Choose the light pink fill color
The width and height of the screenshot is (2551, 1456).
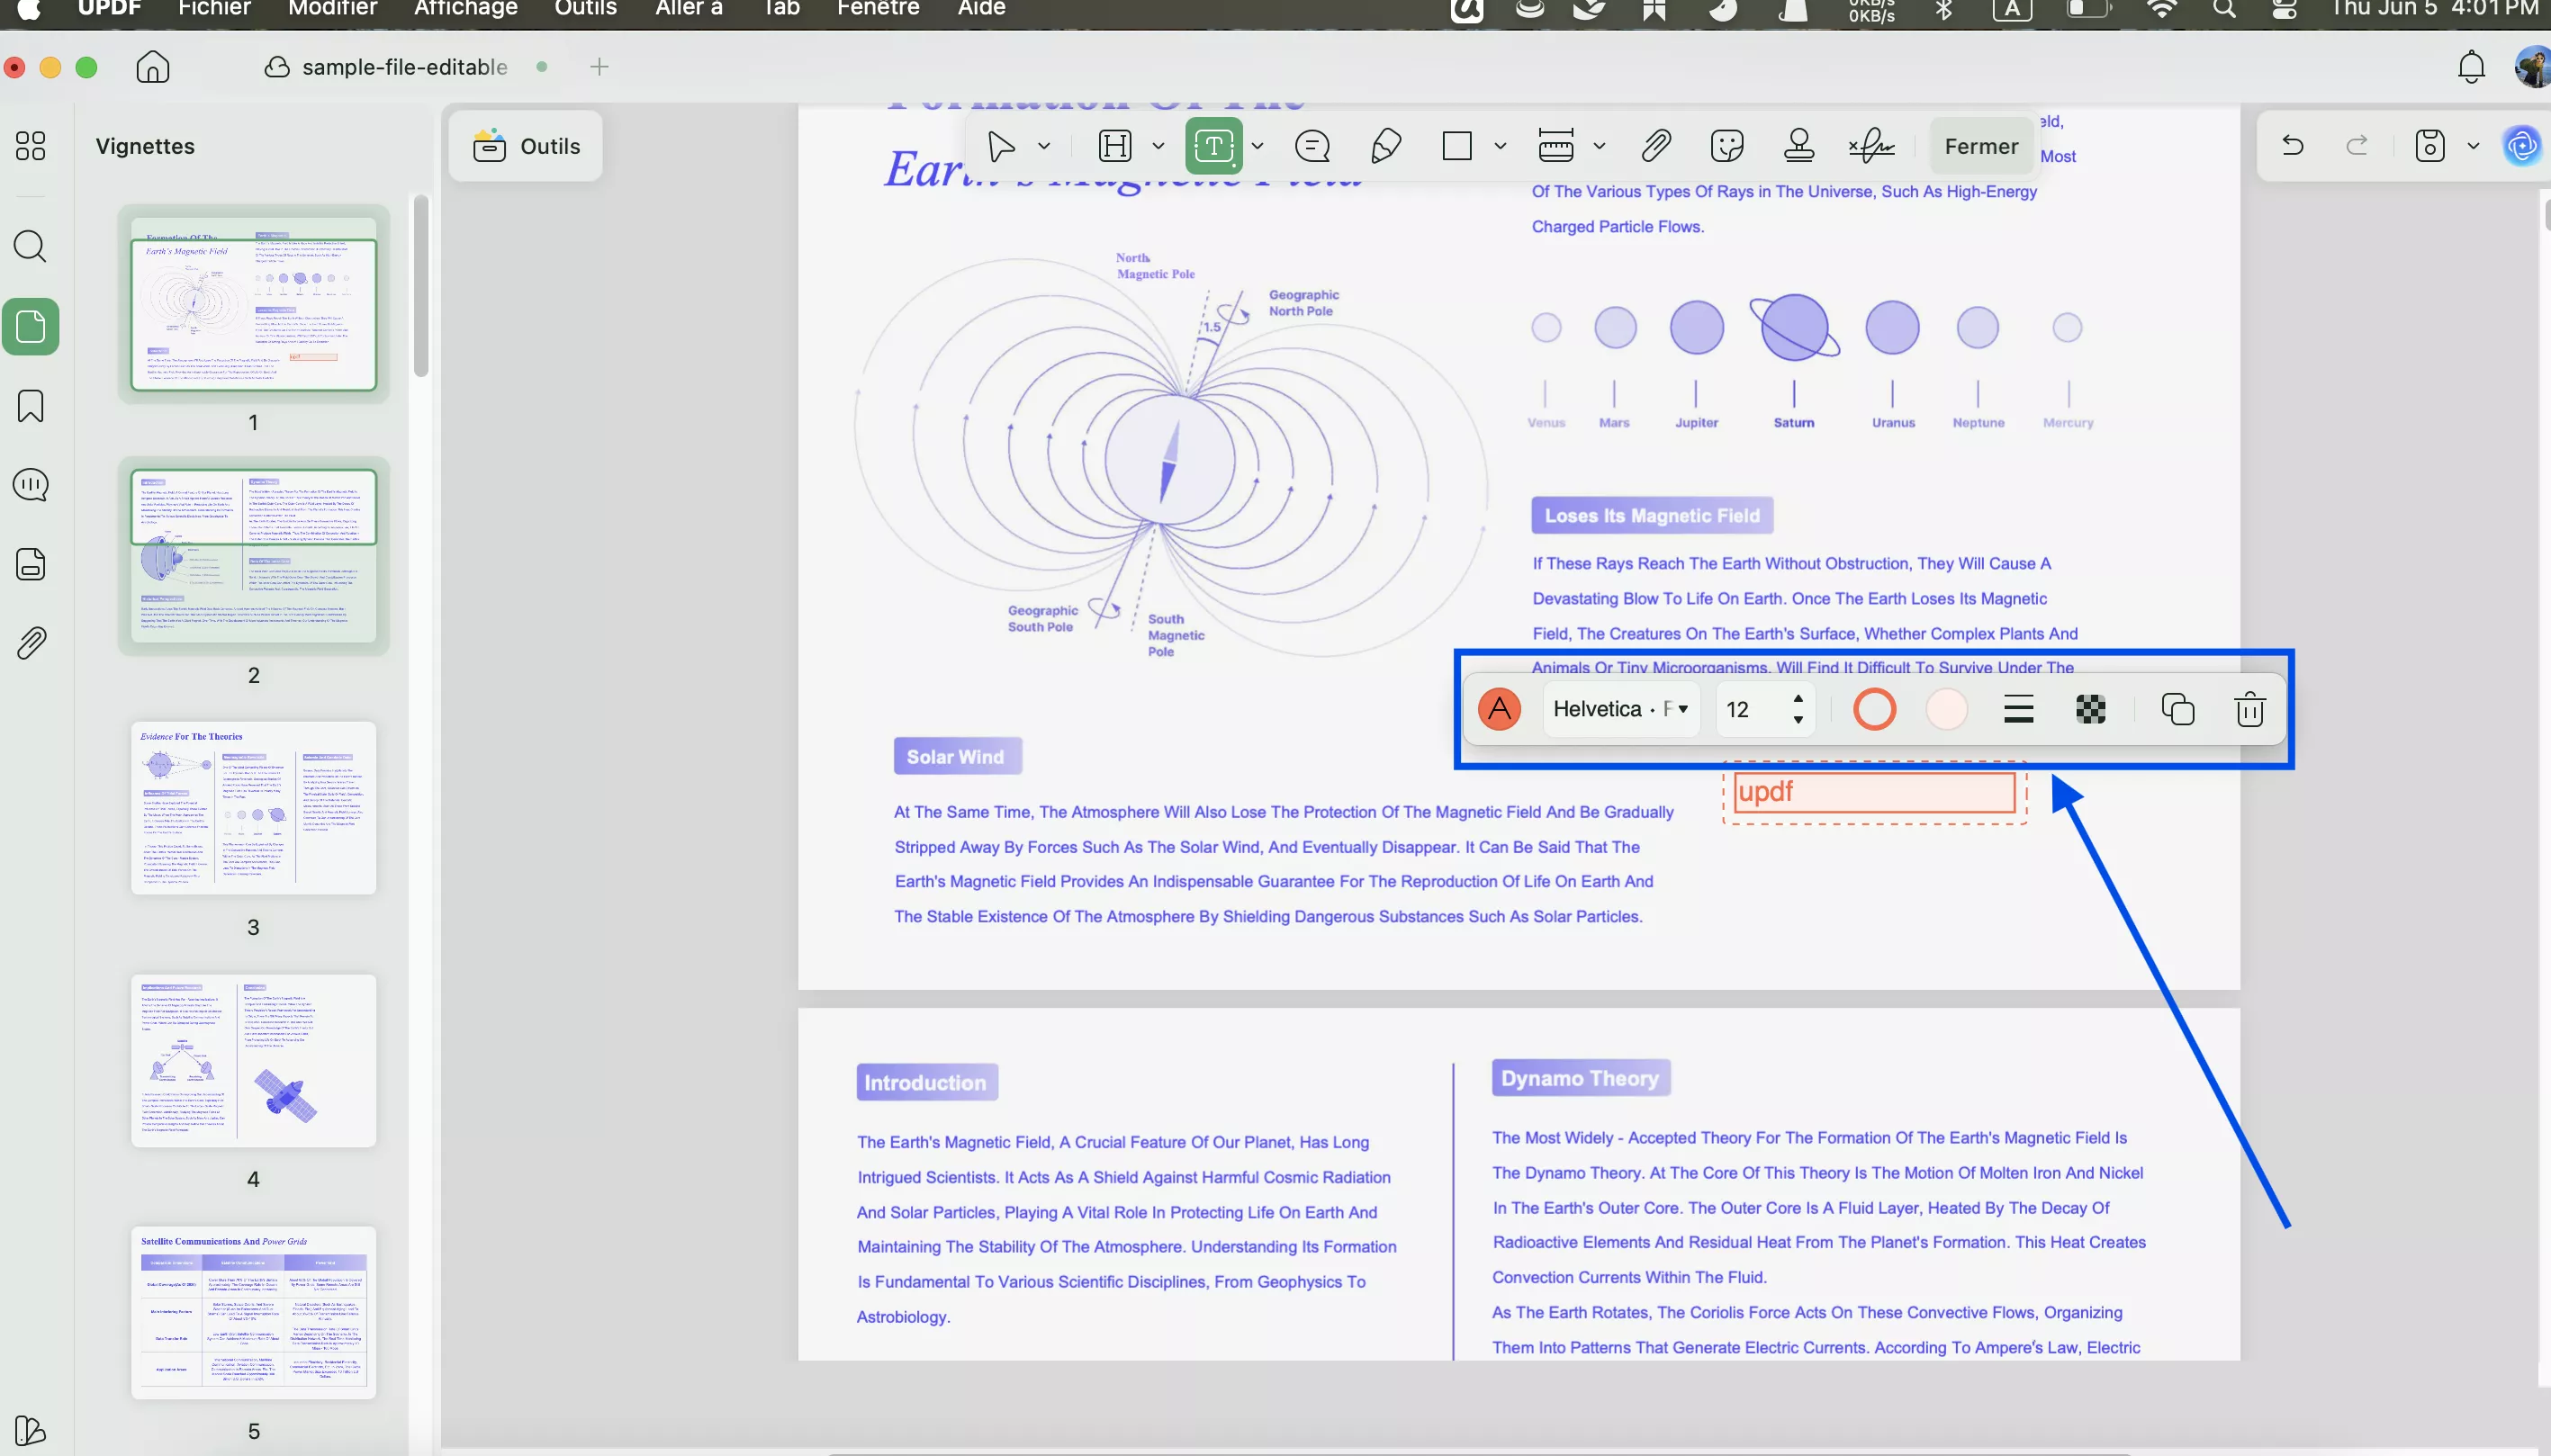tap(1946, 709)
